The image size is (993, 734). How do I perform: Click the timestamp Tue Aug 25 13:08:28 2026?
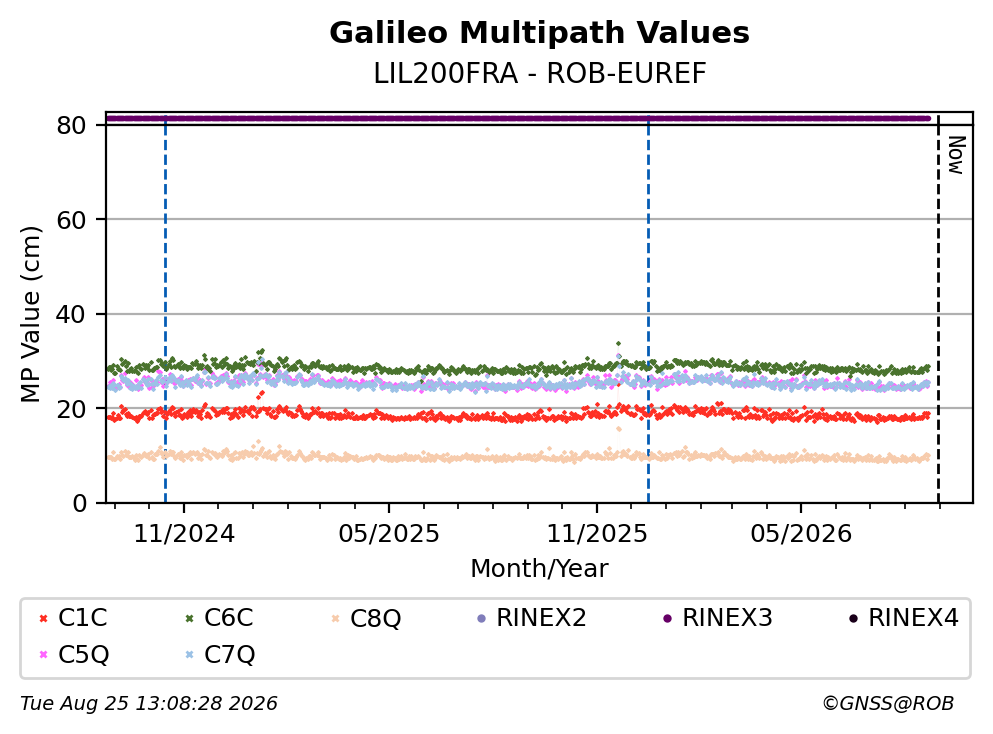(x=149, y=704)
